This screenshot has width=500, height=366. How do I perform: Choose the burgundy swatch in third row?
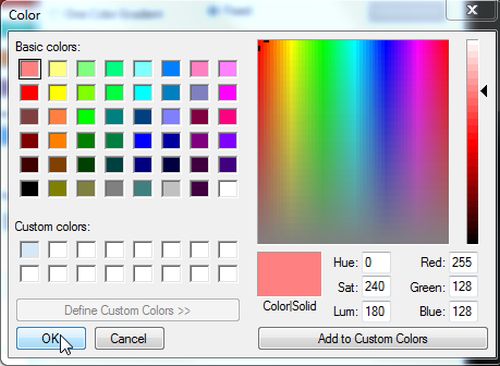[x=199, y=117]
